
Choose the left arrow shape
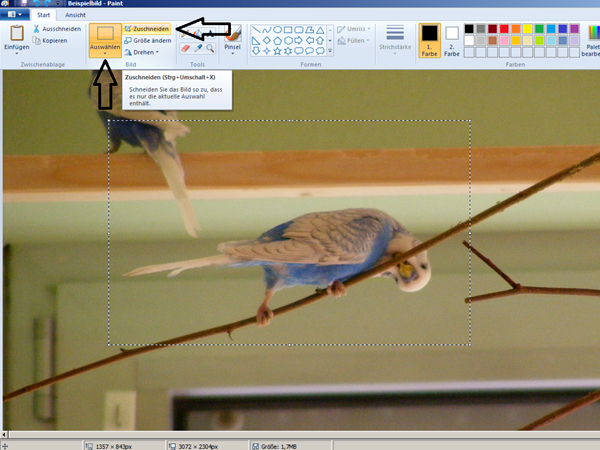pos(310,40)
